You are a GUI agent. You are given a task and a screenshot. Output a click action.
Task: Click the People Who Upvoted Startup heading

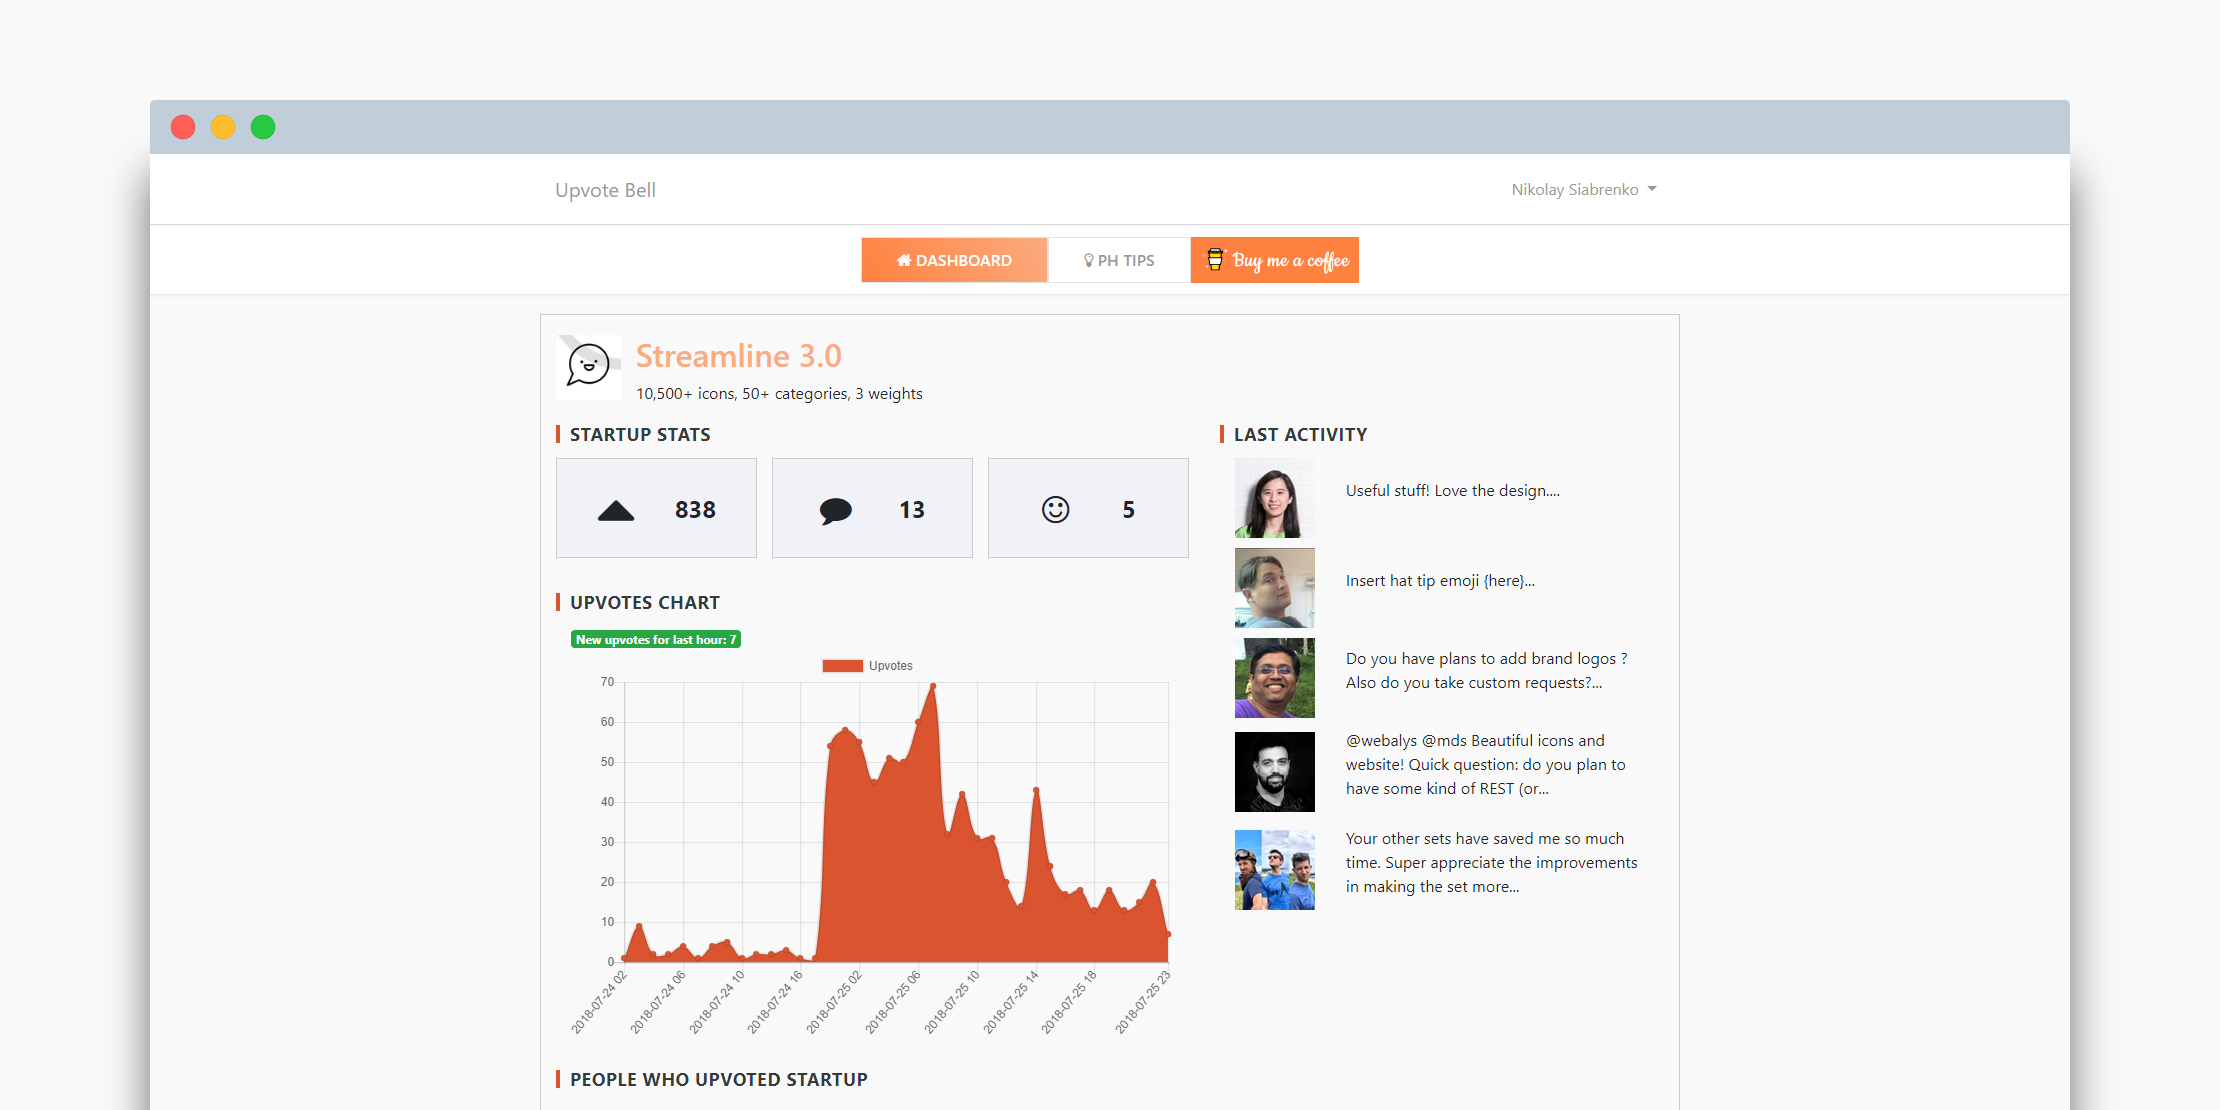tap(718, 1080)
